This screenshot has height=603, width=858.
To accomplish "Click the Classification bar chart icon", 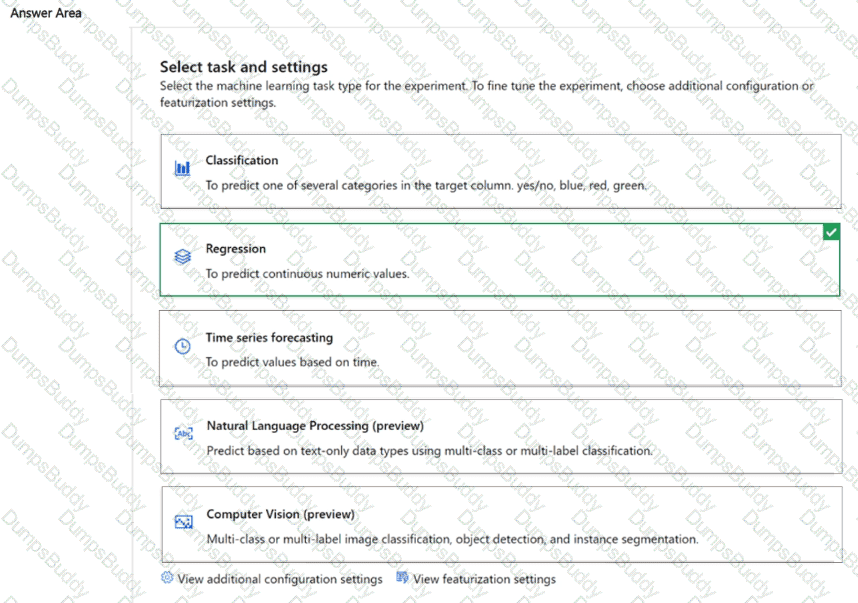I will [x=182, y=169].
